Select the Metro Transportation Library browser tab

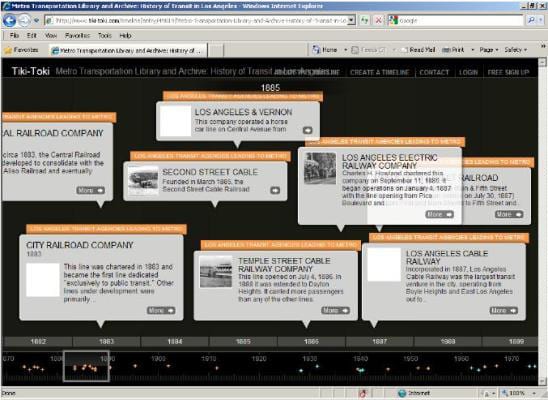pos(128,51)
